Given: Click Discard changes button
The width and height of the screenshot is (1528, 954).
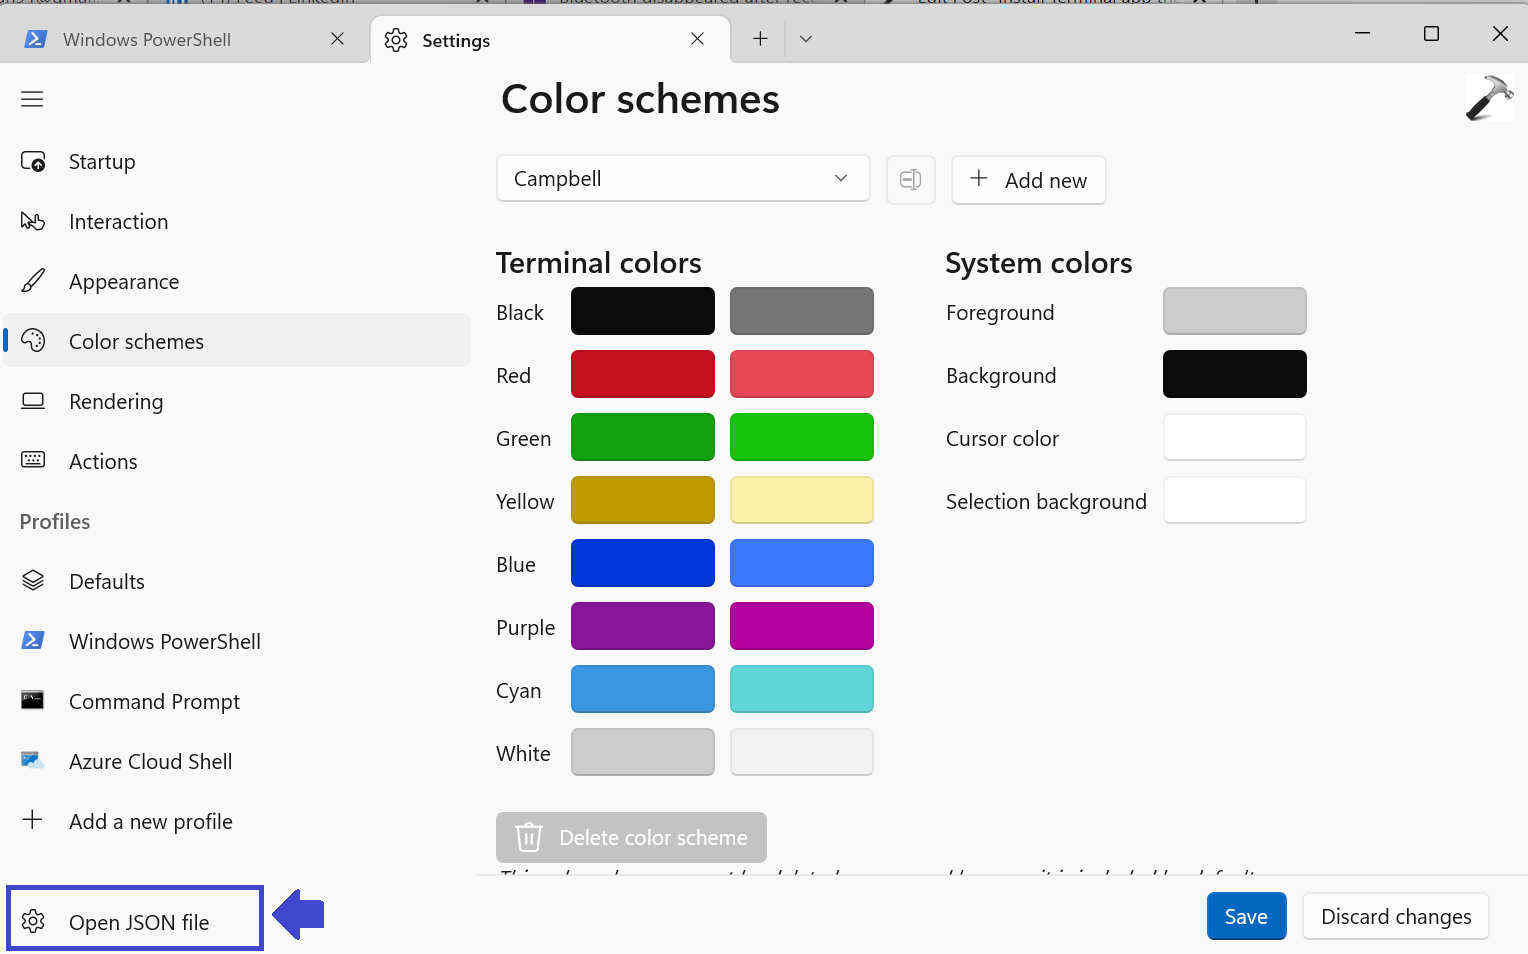Looking at the screenshot, I should coord(1395,917).
